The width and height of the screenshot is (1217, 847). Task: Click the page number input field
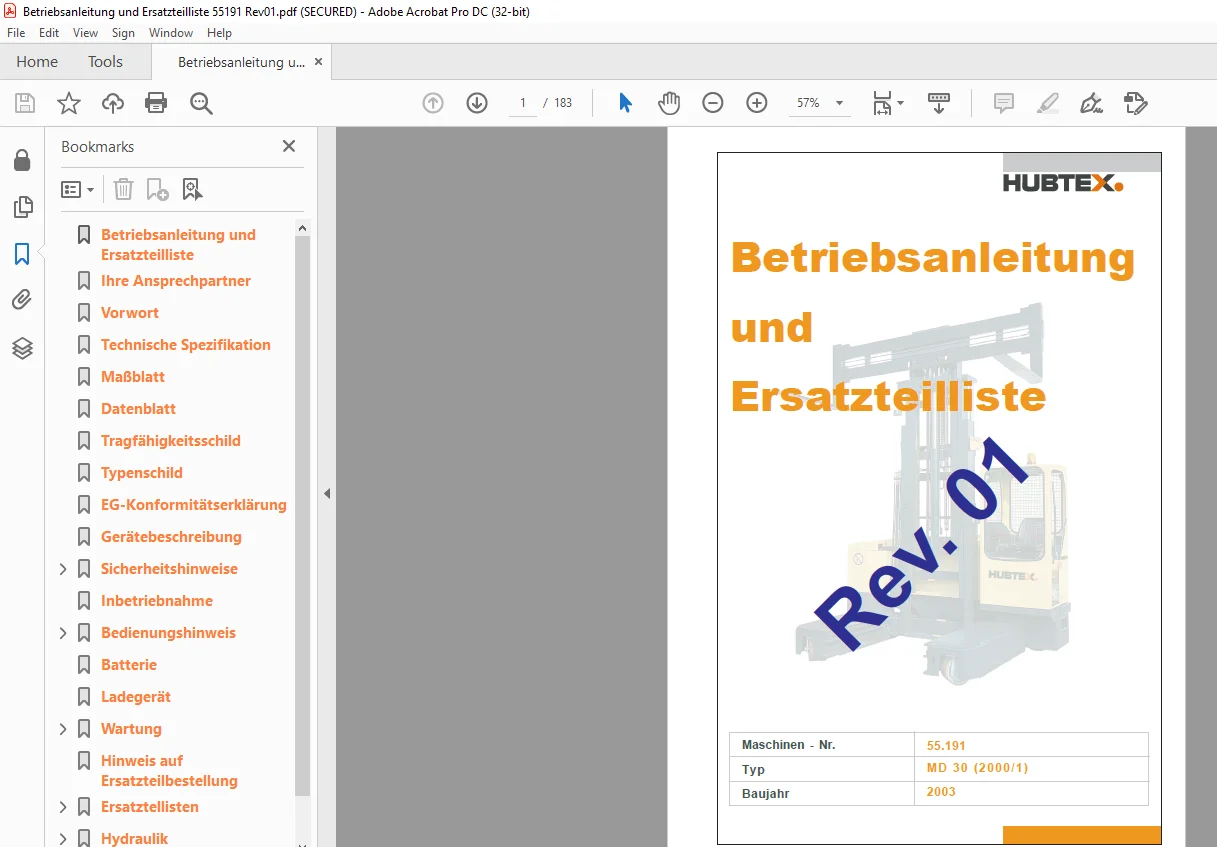(522, 103)
